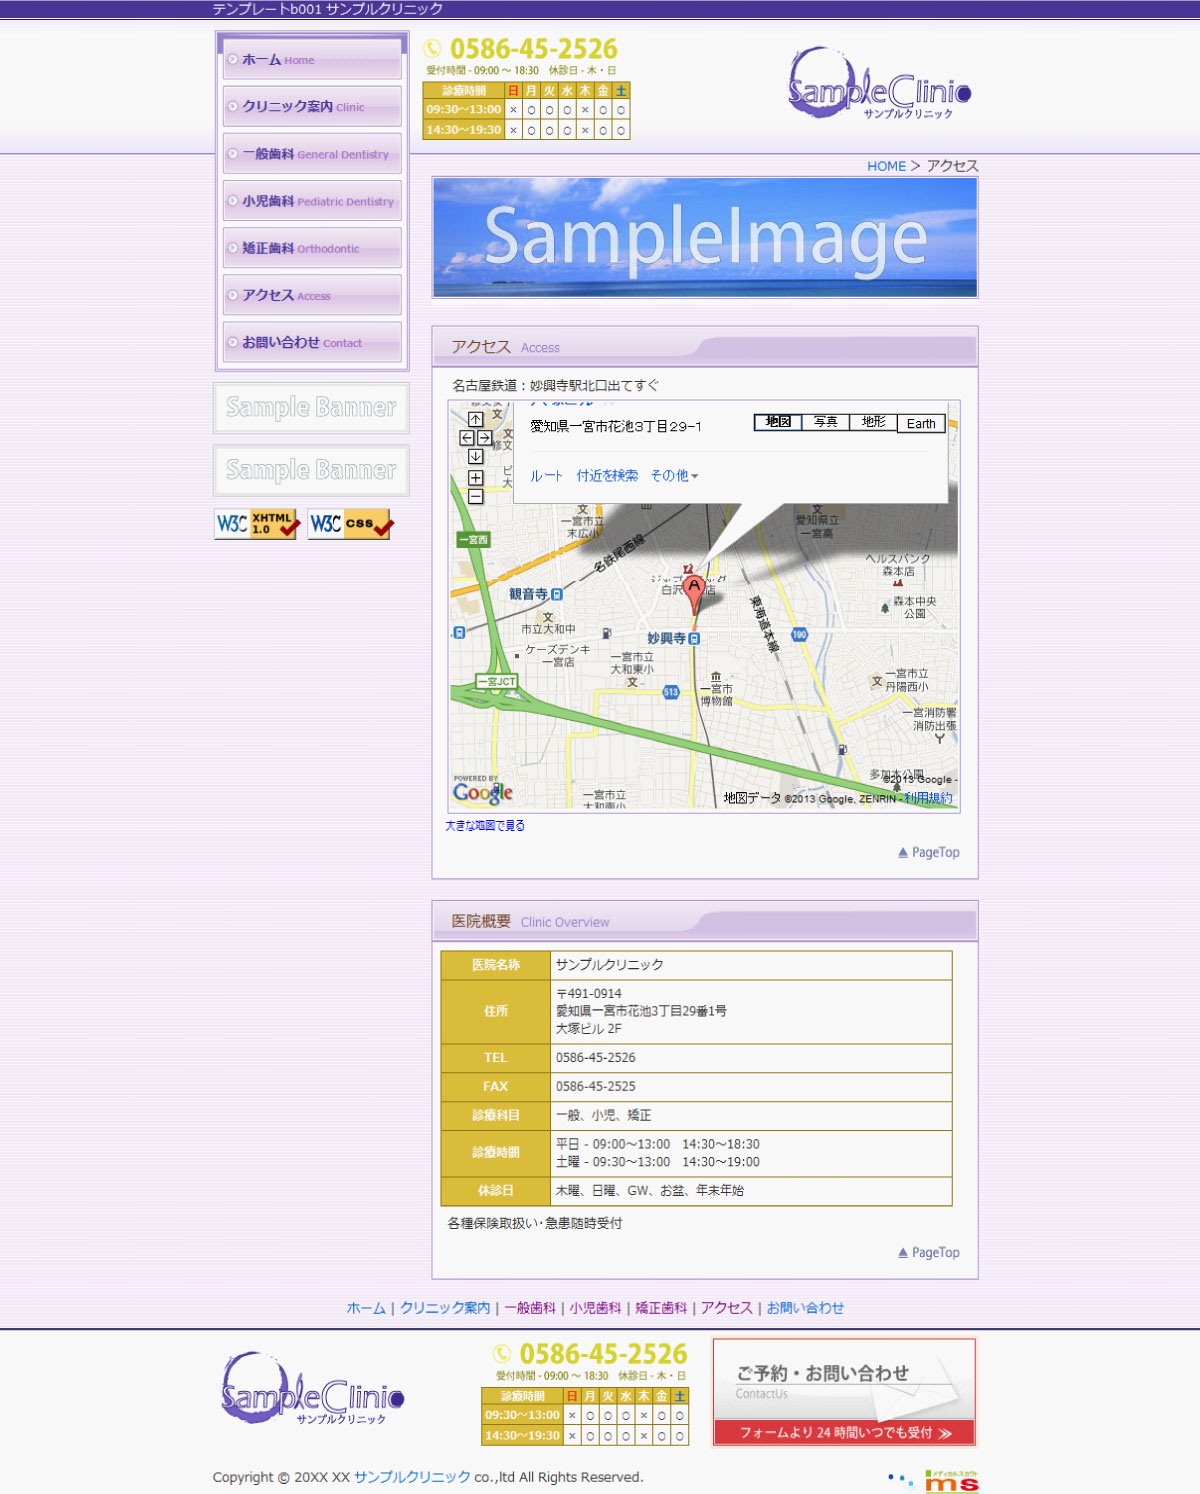The height and width of the screenshot is (1494, 1200).
Task: Open the W3C XHTML 1.0 validation badge
Action: click(x=257, y=524)
